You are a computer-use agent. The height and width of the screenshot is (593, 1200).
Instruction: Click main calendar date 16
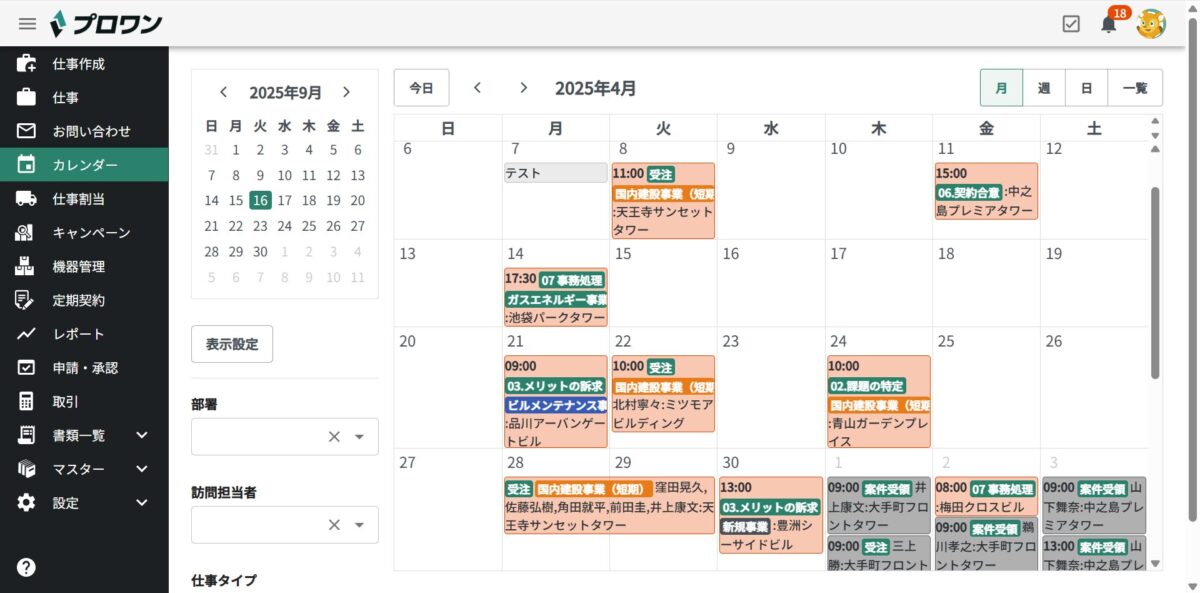(x=731, y=254)
